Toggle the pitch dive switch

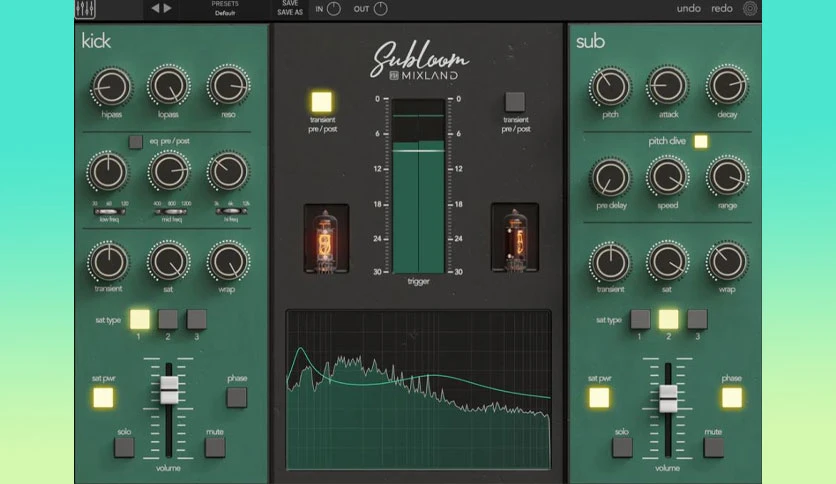[x=701, y=141]
